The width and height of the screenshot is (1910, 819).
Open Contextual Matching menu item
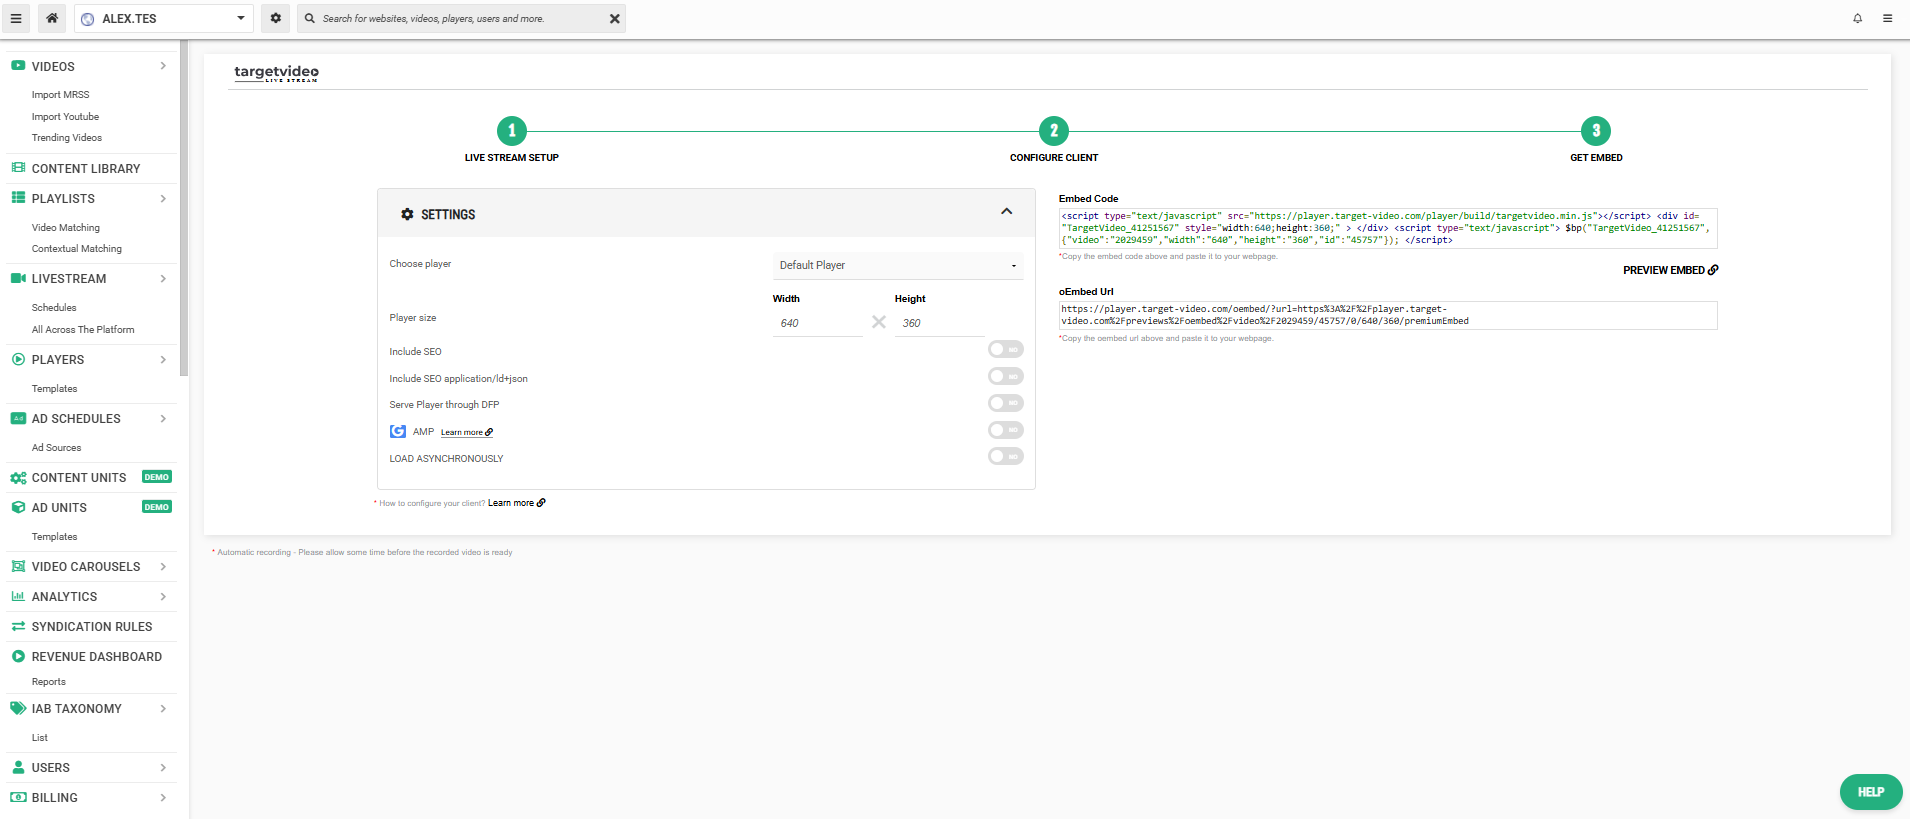(76, 249)
